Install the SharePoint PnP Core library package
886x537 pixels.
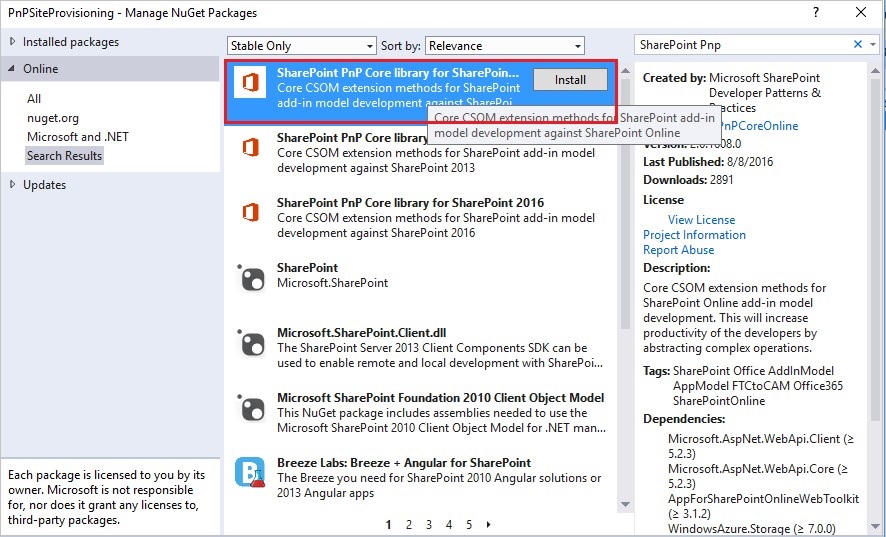570,80
